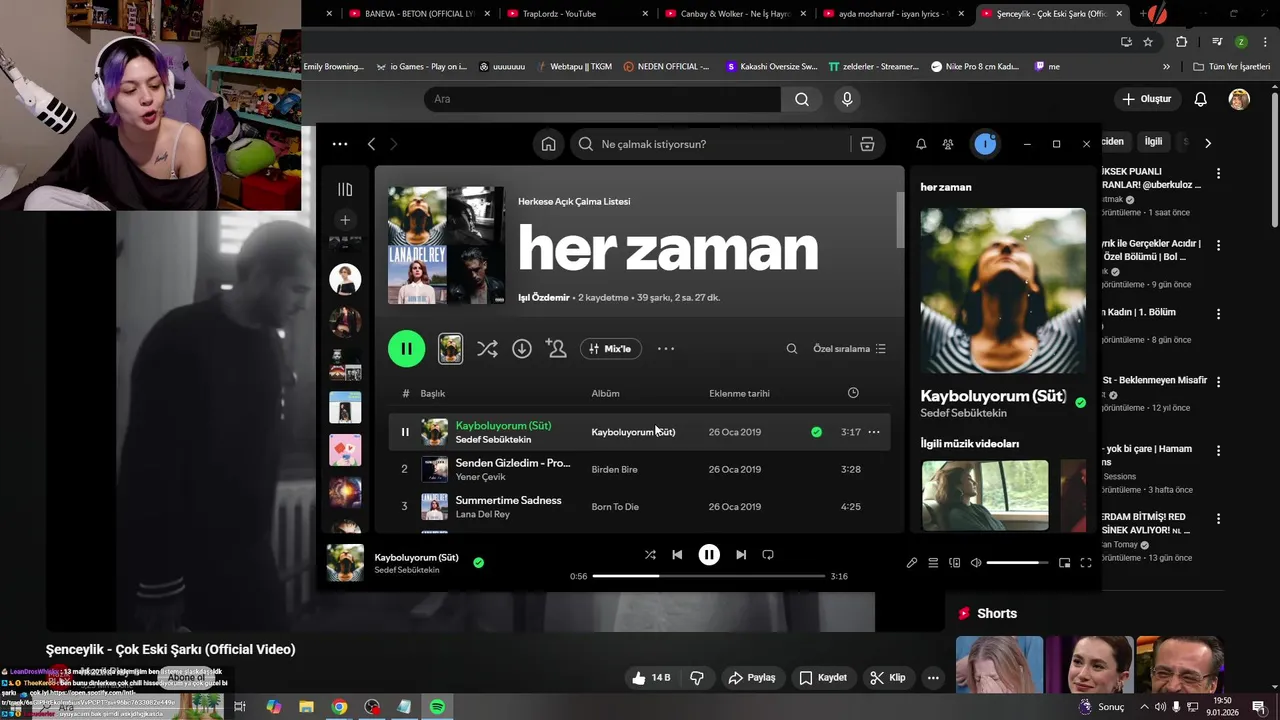Click YouTube search magnifier button
1280x720 pixels.
tap(802, 99)
